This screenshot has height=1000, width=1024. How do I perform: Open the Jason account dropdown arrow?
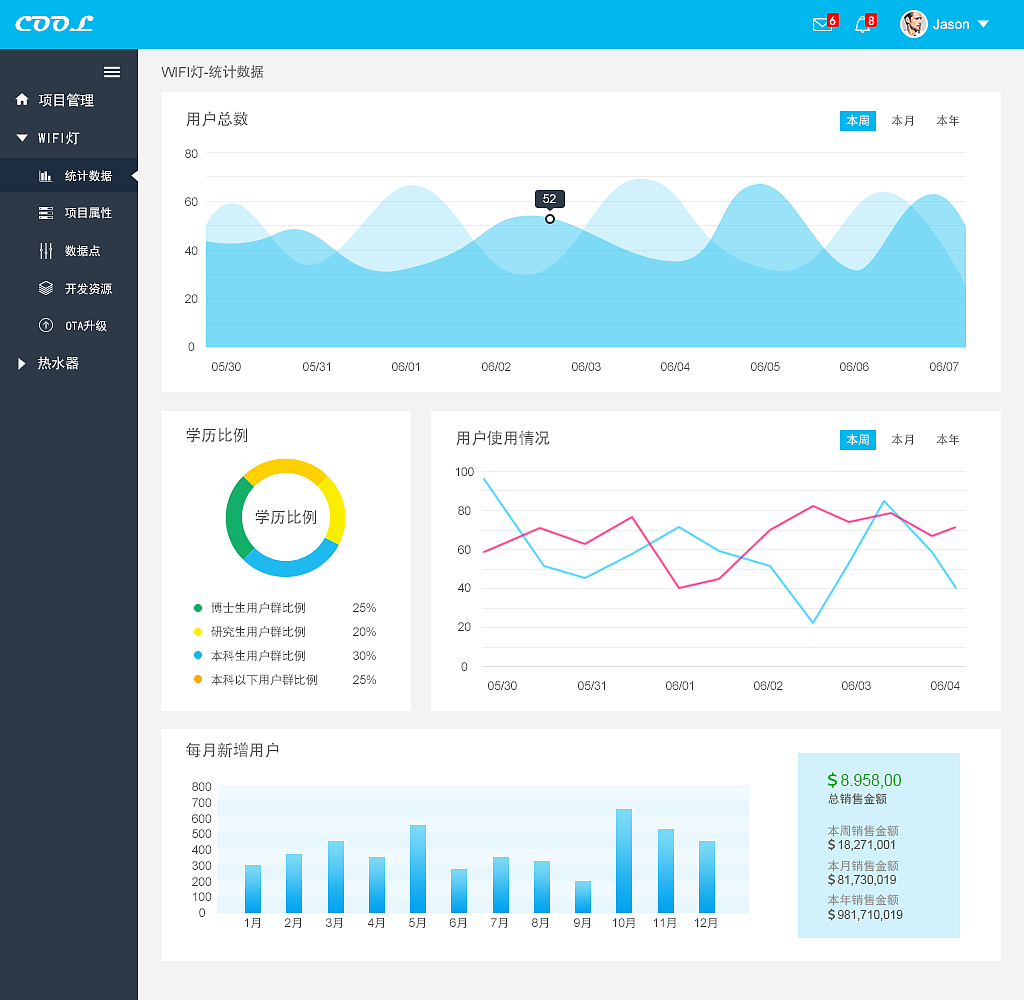[983, 24]
